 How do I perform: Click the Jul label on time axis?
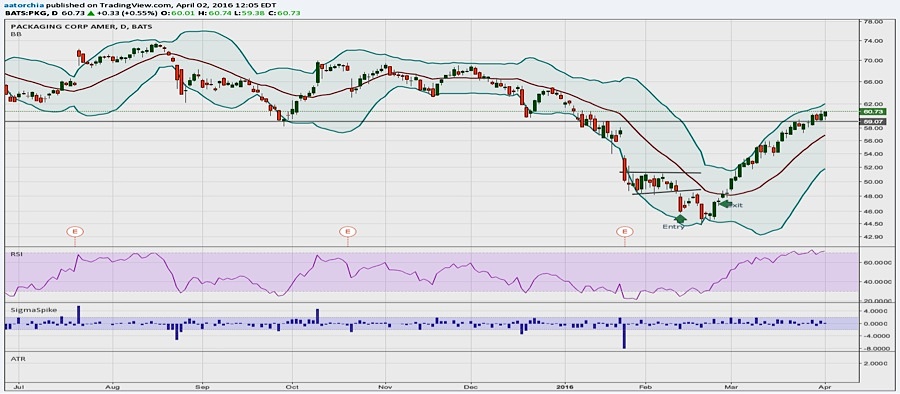tap(18, 388)
